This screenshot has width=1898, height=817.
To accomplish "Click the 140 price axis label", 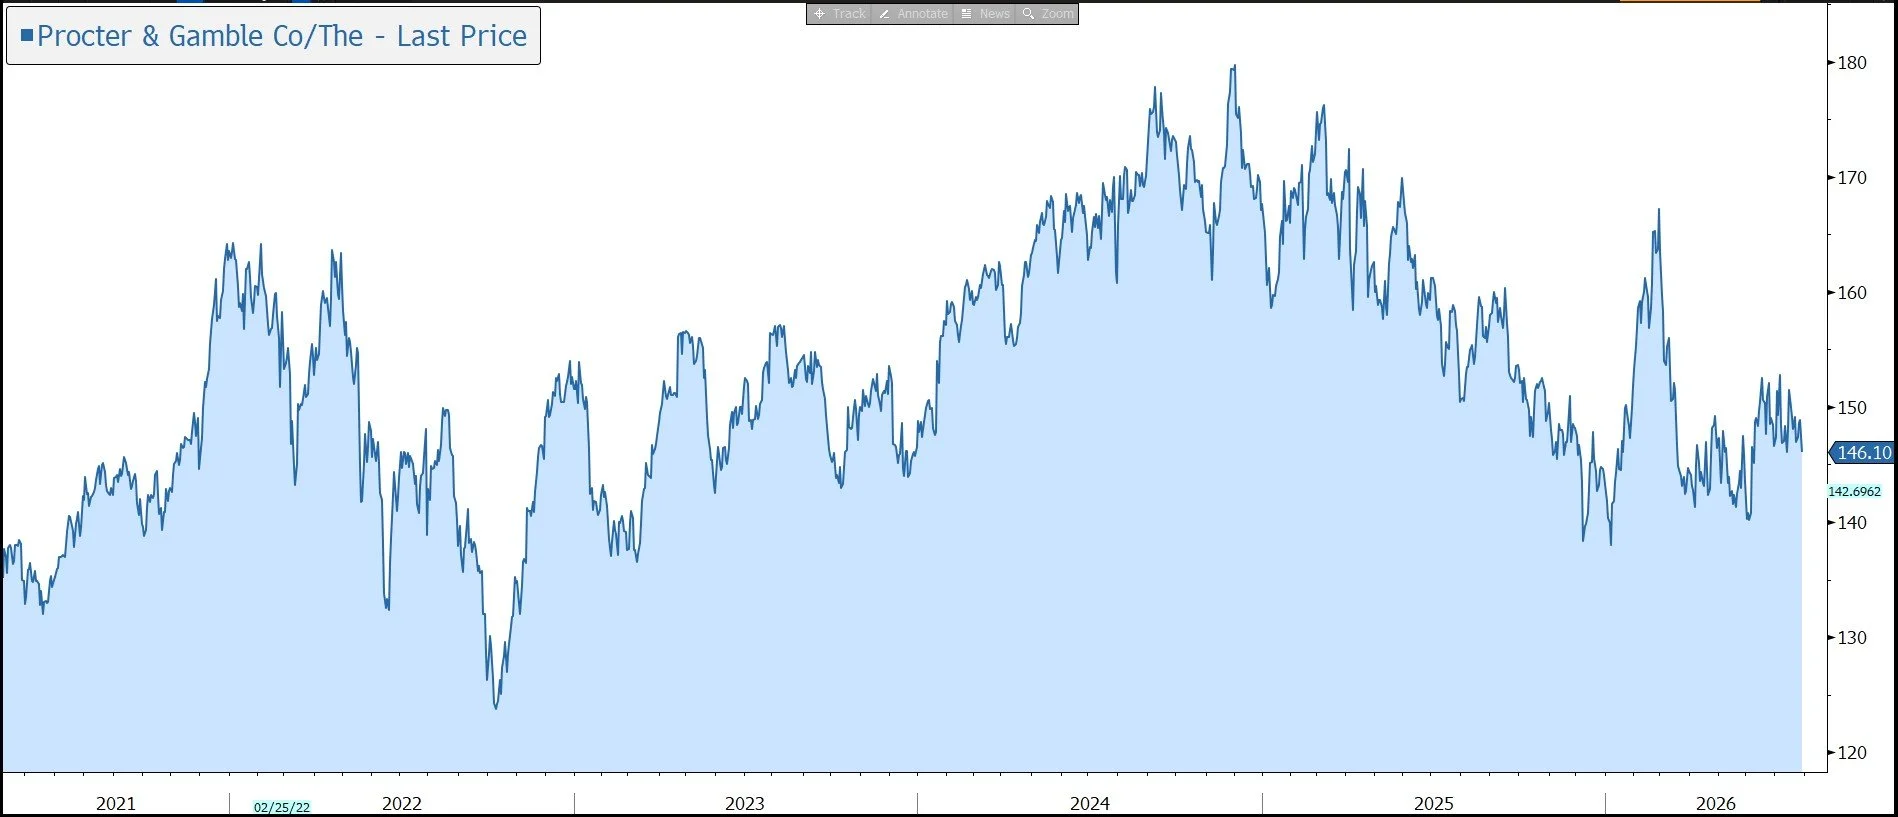I will 1852,522.
